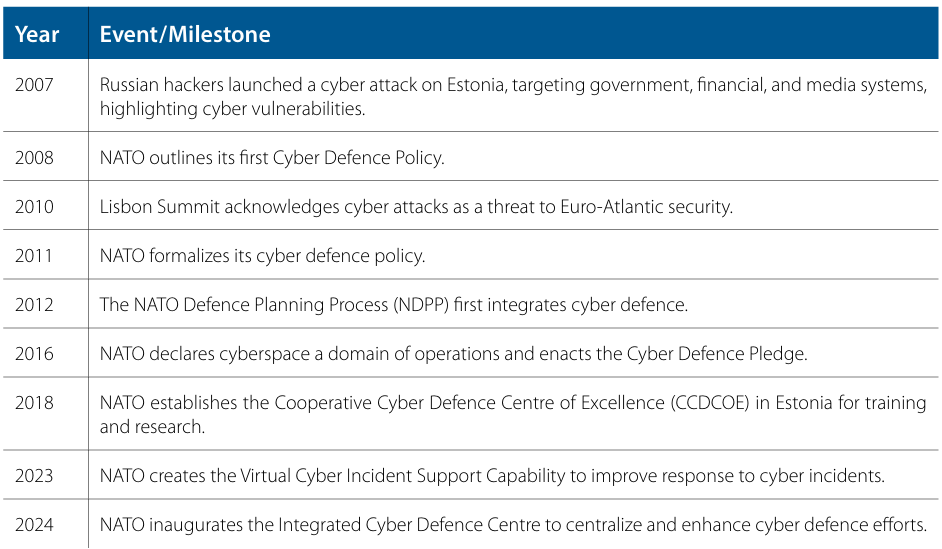
Task: Select the 2012 year cell
Action: [34, 305]
